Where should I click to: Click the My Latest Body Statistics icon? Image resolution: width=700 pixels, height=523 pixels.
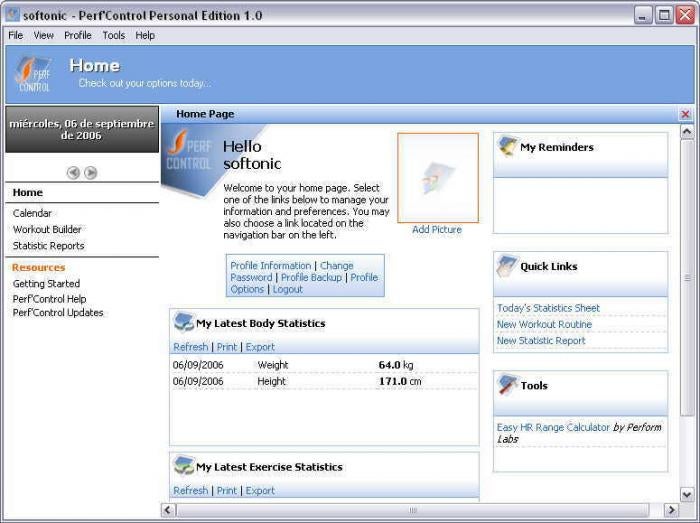(x=183, y=323)
